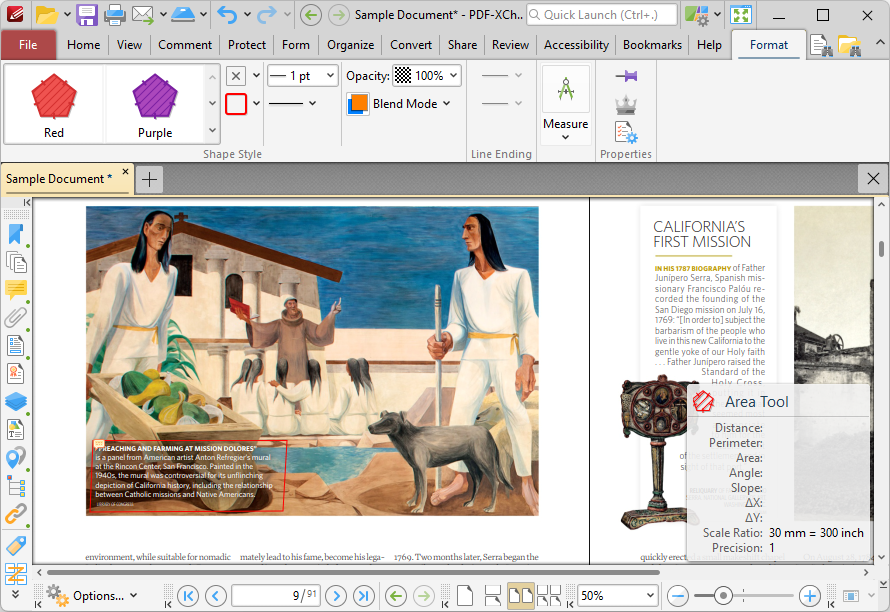Choose the Red shape style
Viewport: 890px width, 612px height.
click(x=54, y=104)
